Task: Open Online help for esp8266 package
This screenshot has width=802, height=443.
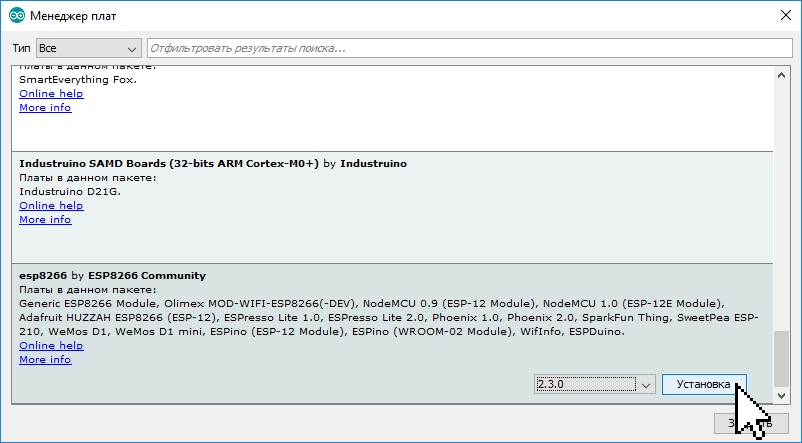Action: [x=51, y=346]
